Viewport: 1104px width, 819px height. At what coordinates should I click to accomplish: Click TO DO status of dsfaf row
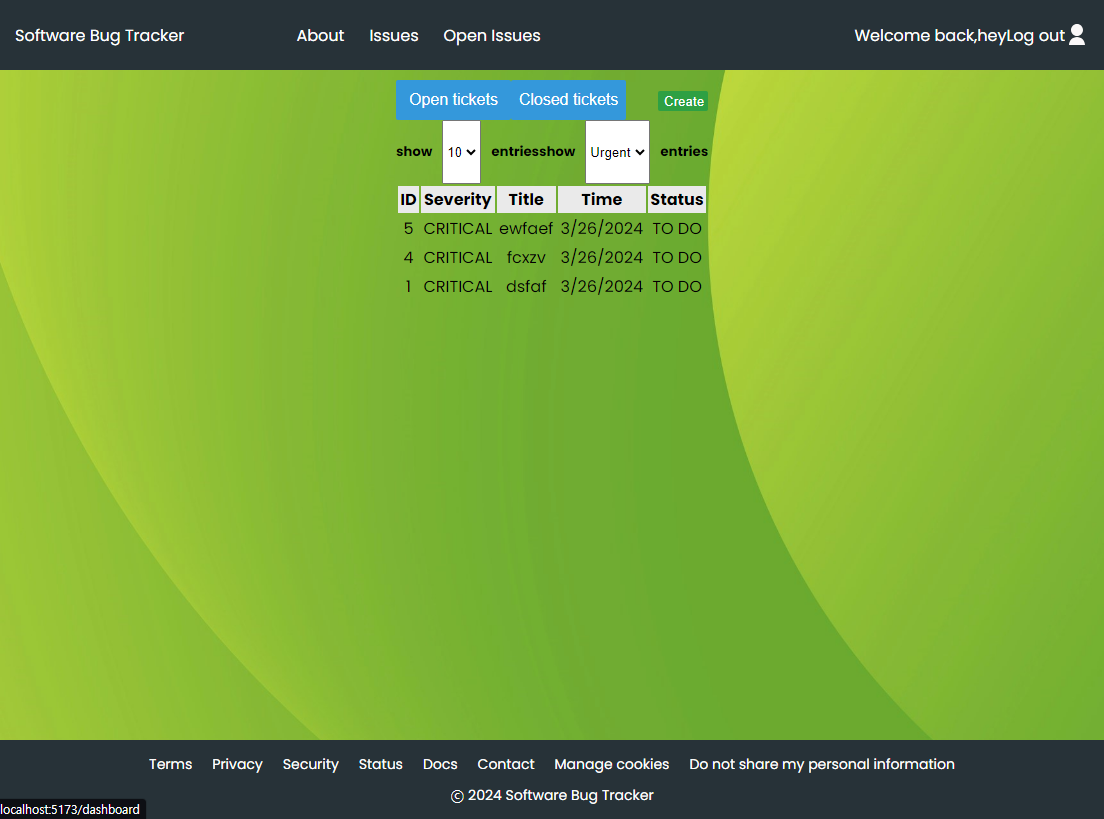(x=677, y=287)
